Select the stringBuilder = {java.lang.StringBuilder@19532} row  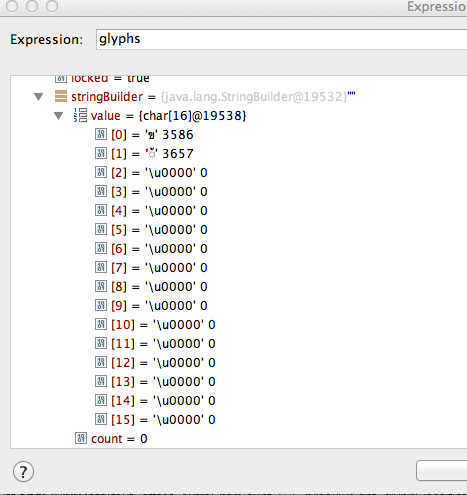pos(213,97)
